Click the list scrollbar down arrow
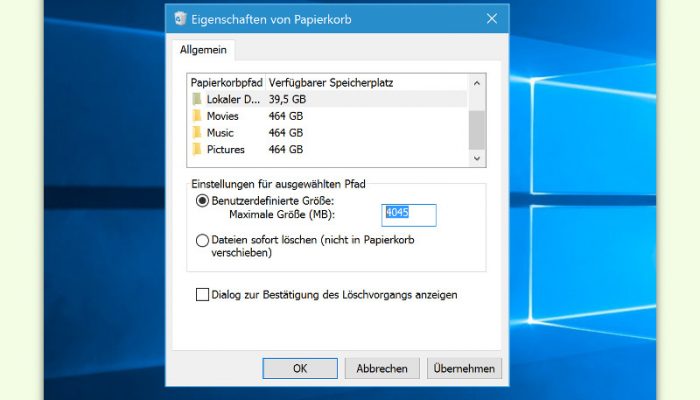This screenshot has width=700, height=400. 477,158
